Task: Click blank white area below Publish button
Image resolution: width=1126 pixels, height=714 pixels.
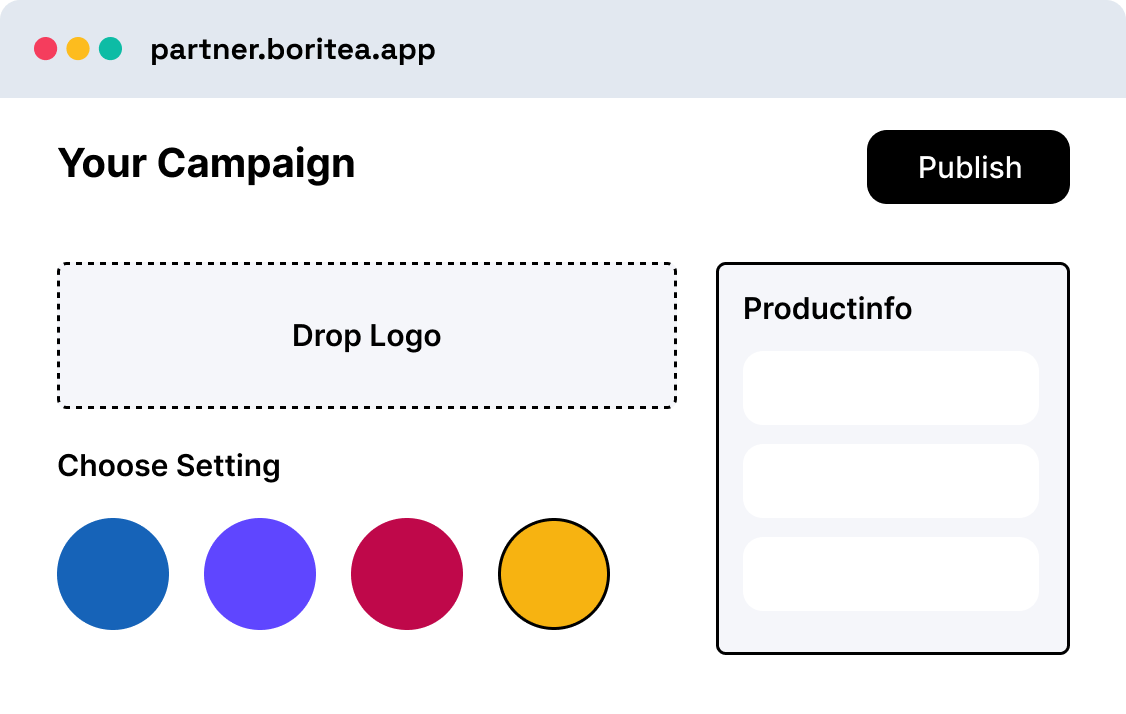Action: pyautogui.click(x=968, y=232)
